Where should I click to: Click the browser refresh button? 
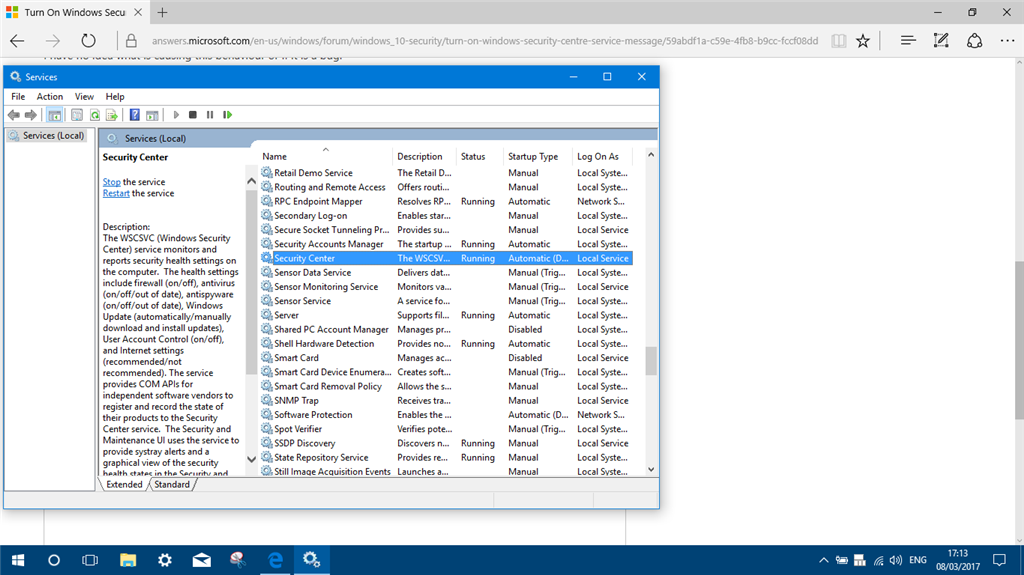[x=88, y=41]
